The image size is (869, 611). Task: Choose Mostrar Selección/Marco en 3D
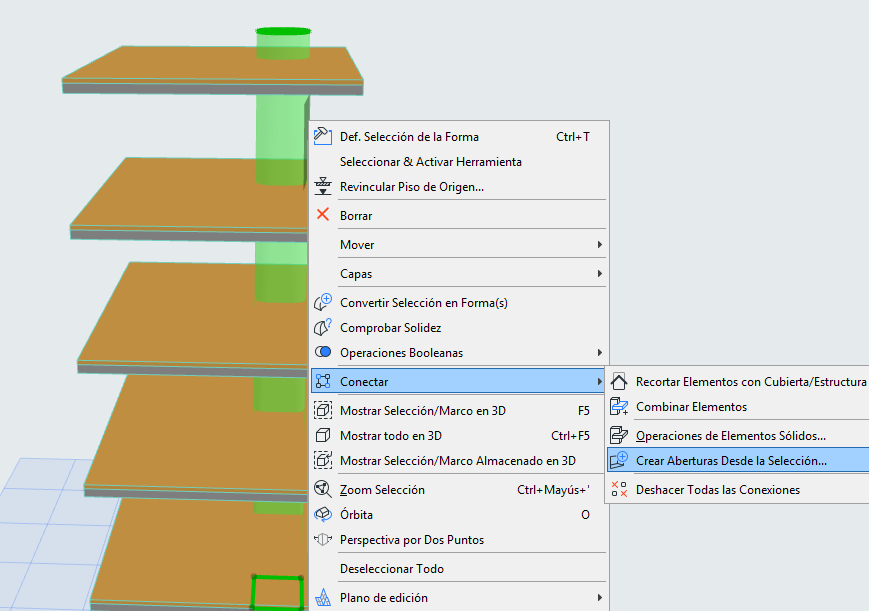pyautogui.click(x=459, y=410)
